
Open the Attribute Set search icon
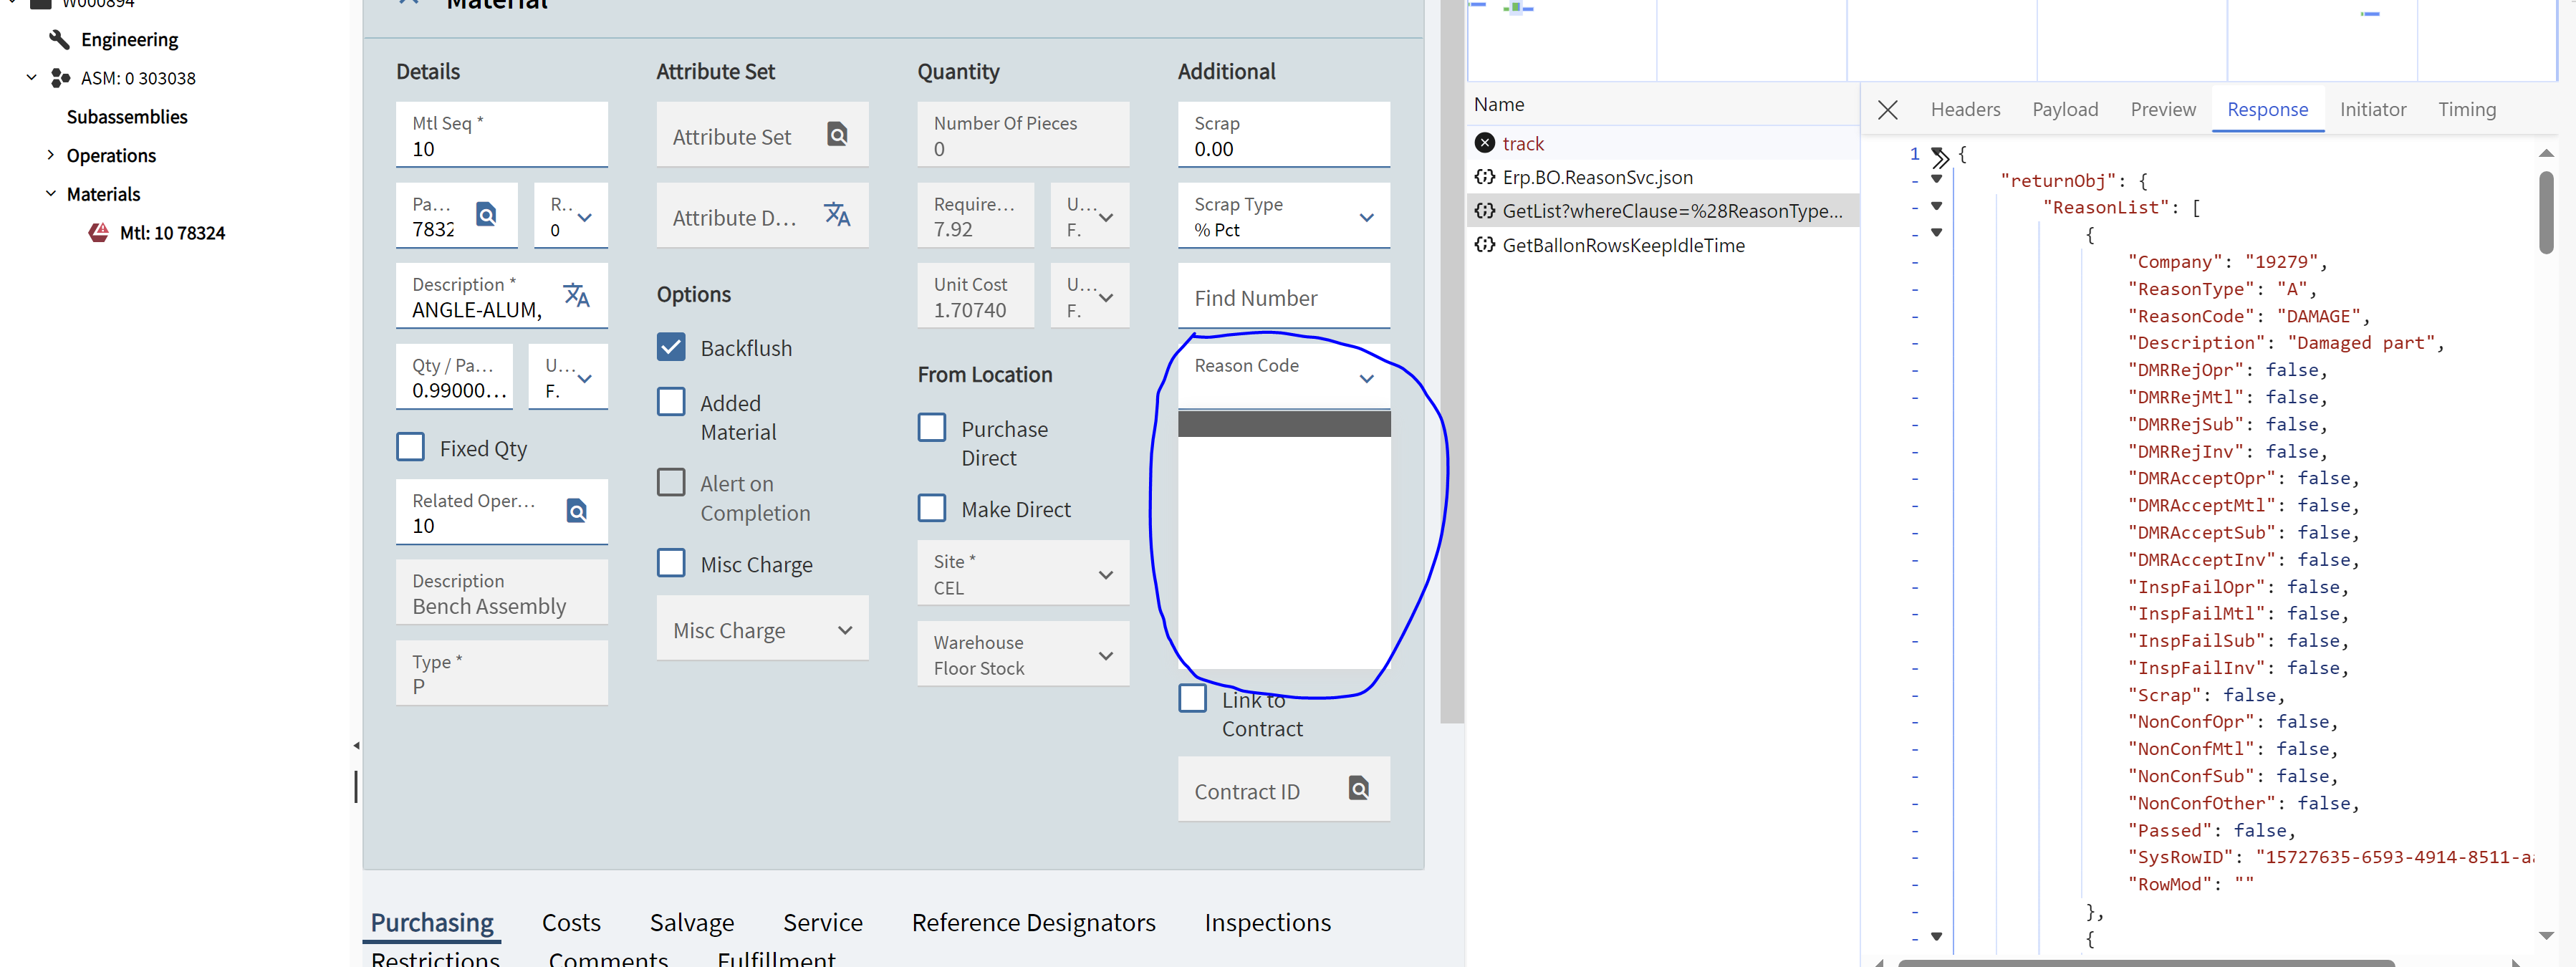coord(837,134)
